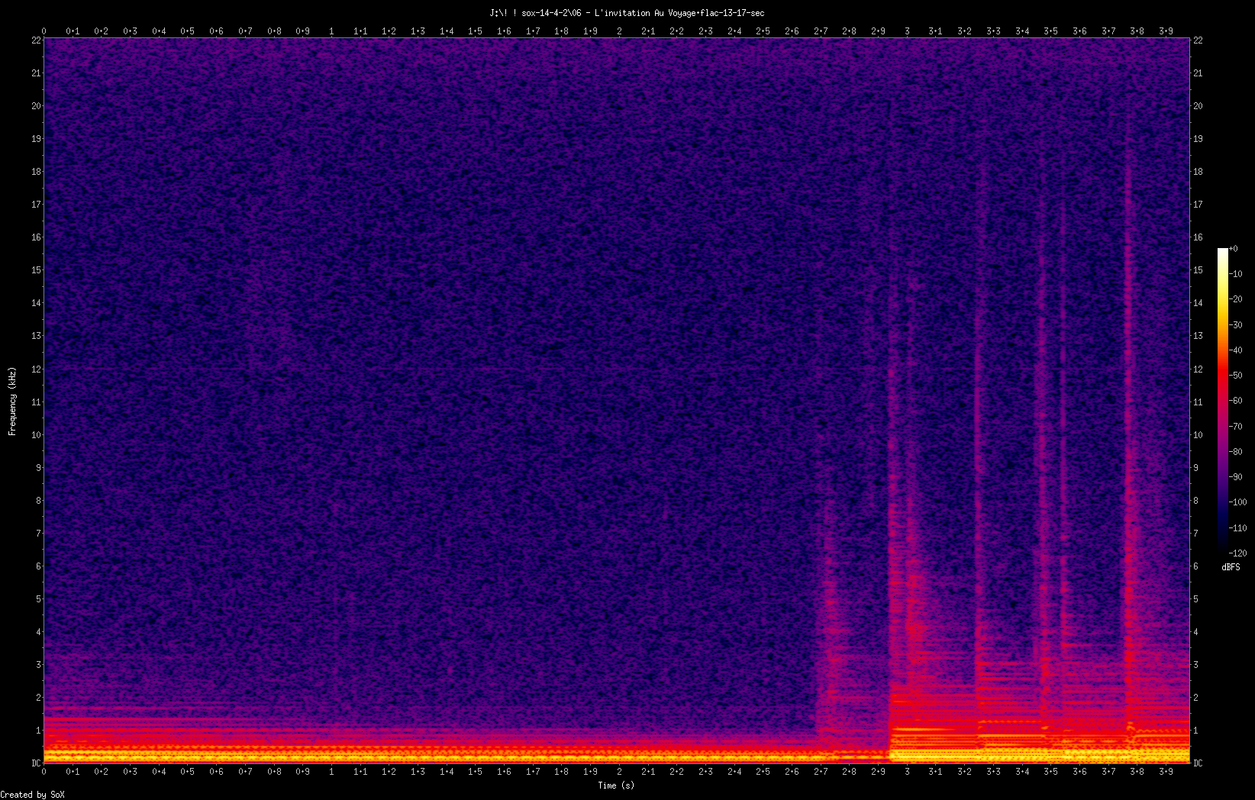
Task: Click the "Frequency (kHz)" axis label
Action: (x=12, y=400)
